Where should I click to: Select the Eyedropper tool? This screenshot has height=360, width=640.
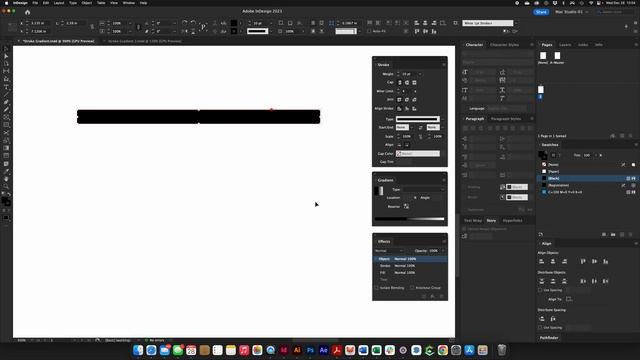(x=6, y=171)
